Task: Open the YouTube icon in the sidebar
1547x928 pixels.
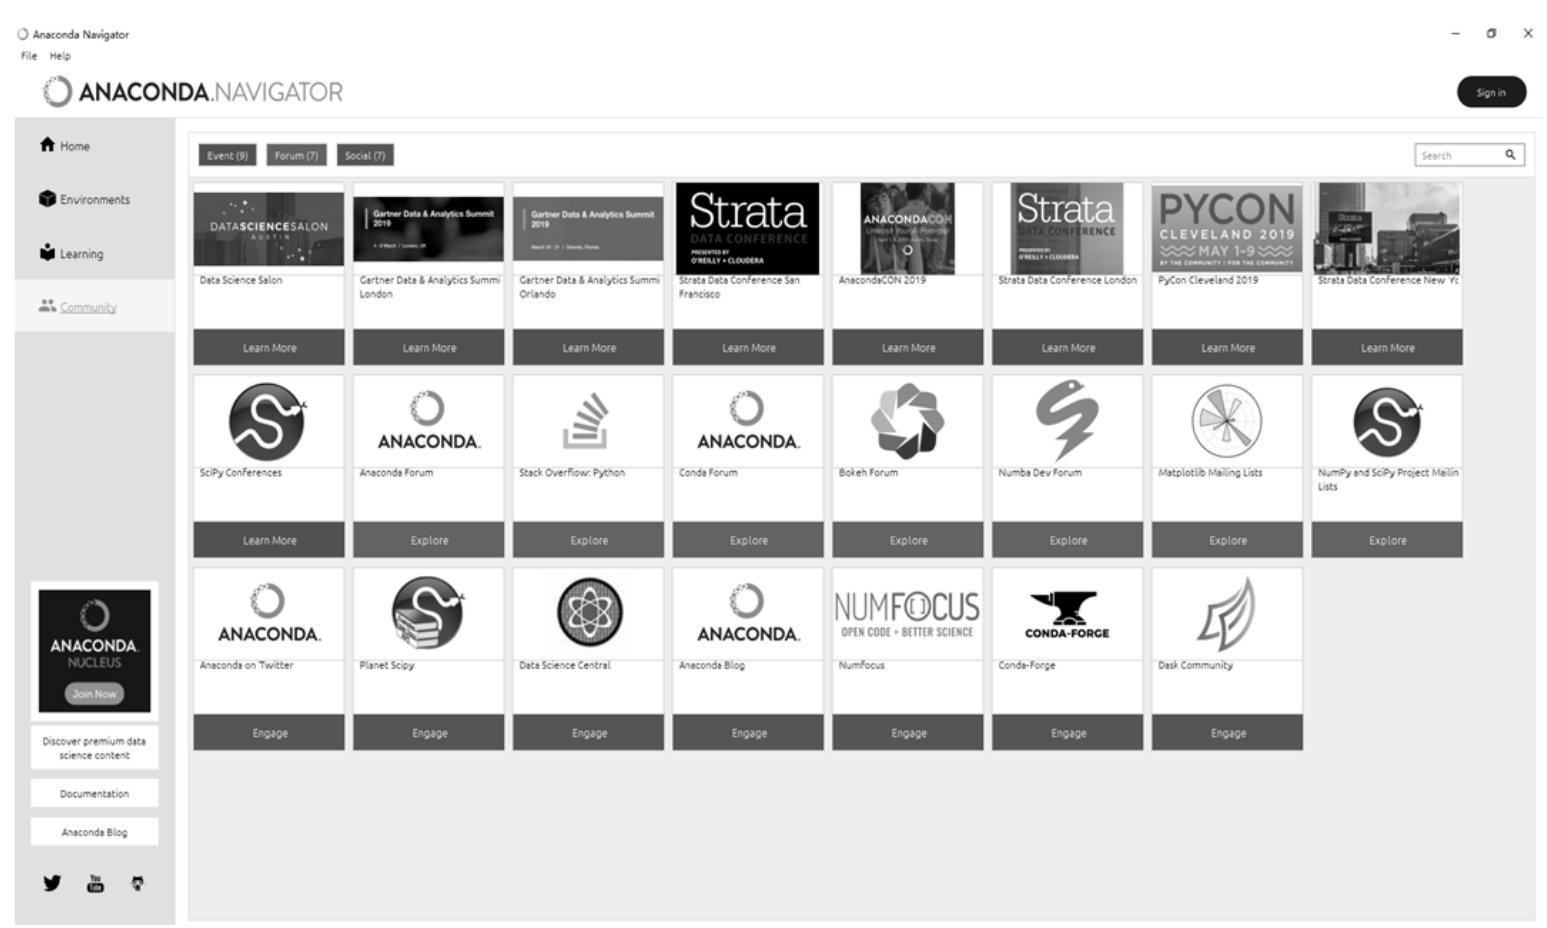Action: [95, 883]
